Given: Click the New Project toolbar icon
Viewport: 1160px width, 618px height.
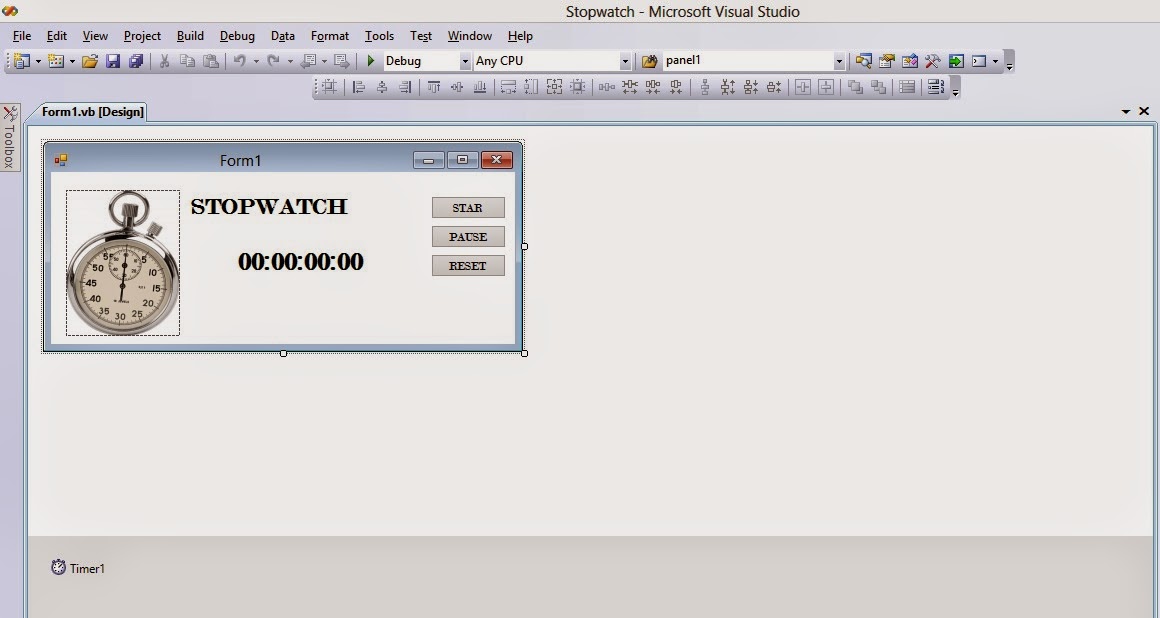Looking at the screenshot, I should [x=22, y=61].
